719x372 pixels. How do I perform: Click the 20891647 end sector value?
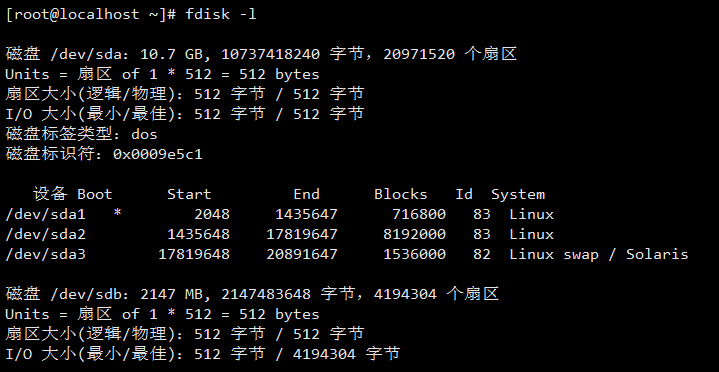pos(302,254)
